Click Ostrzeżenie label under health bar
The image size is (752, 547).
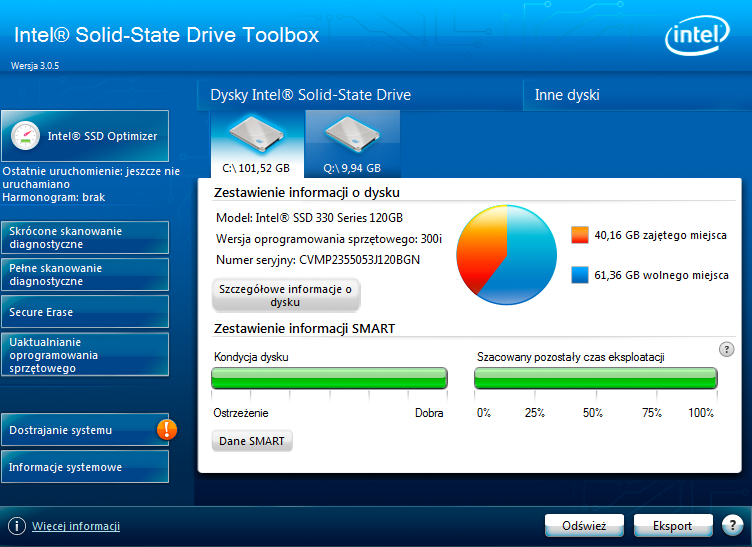tap(241, 413)
